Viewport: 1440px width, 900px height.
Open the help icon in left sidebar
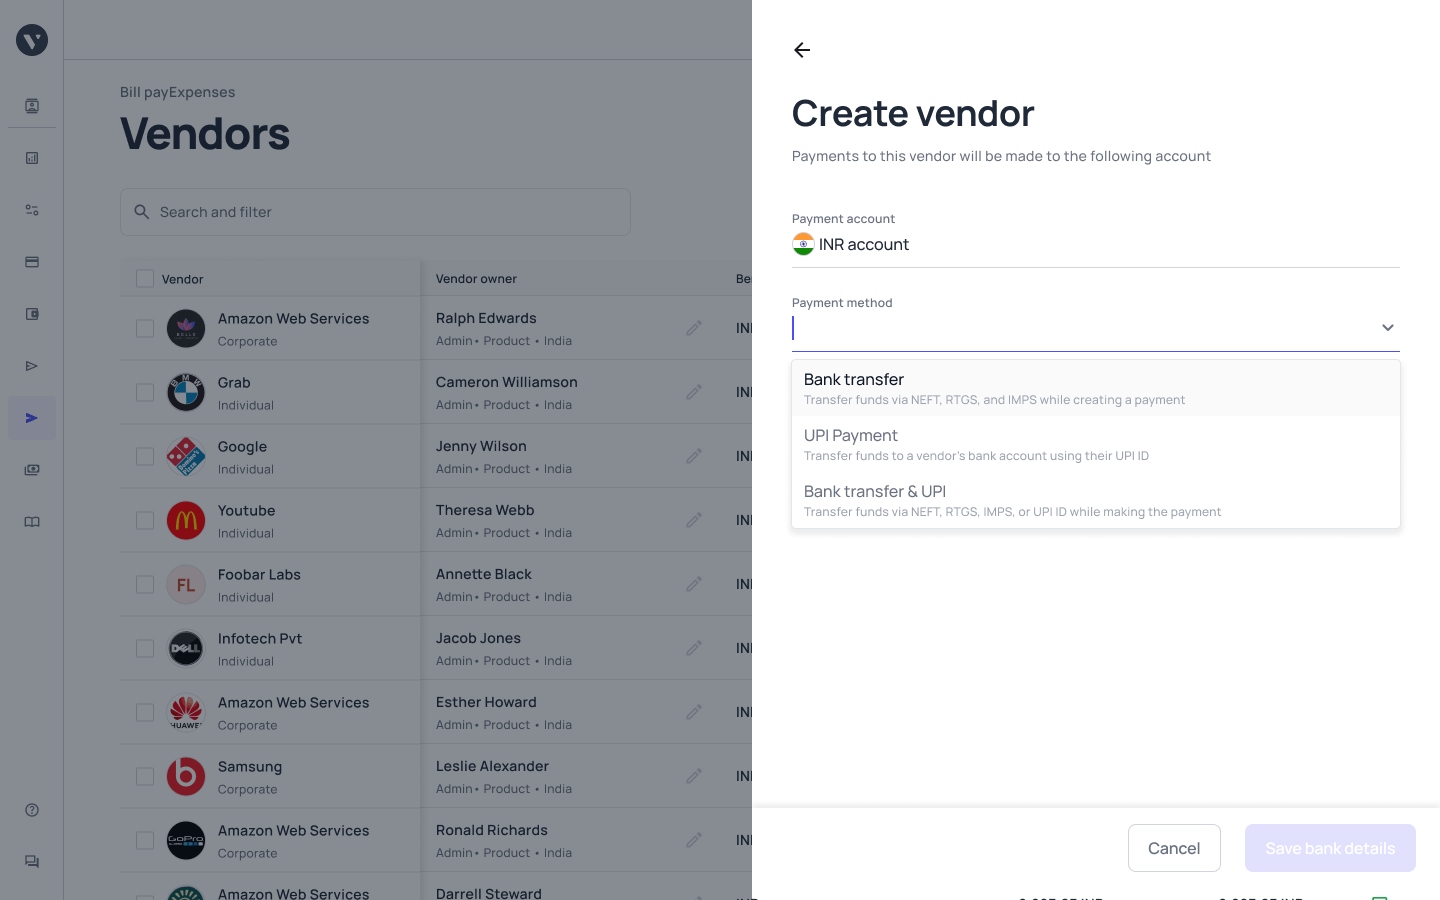pyautogui.click(x=32, y=810)
